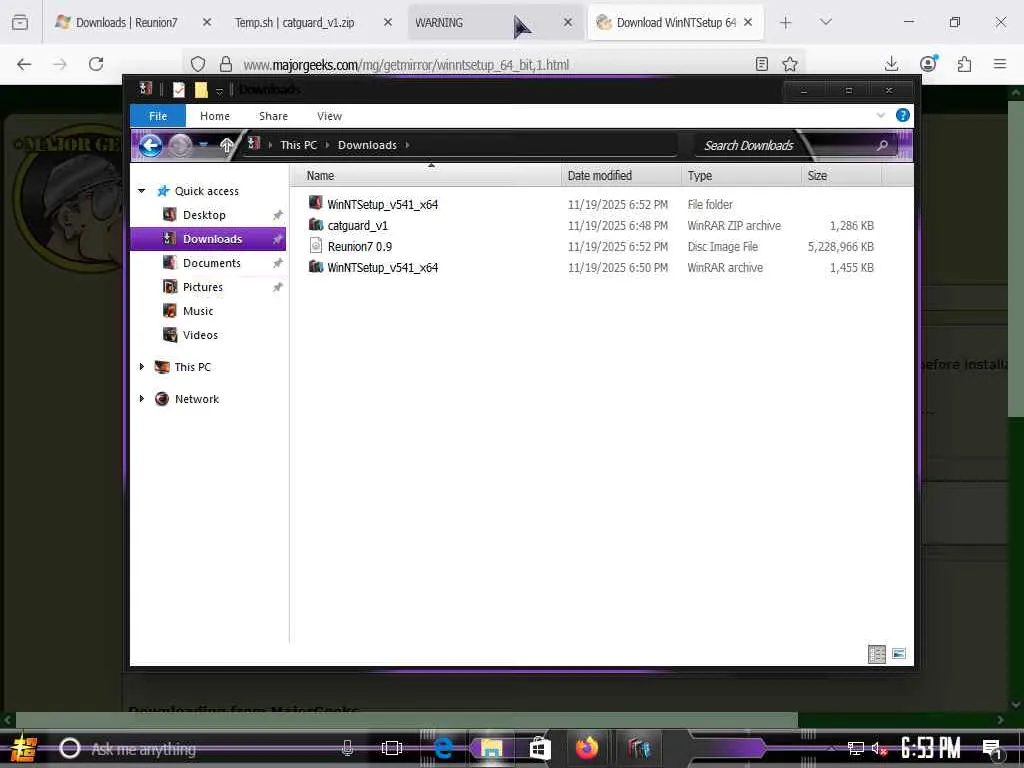This screenshot has height=768, width=1024.
Task: Click Downloads in the address breadcrumb
Action: tap(367, 145)
